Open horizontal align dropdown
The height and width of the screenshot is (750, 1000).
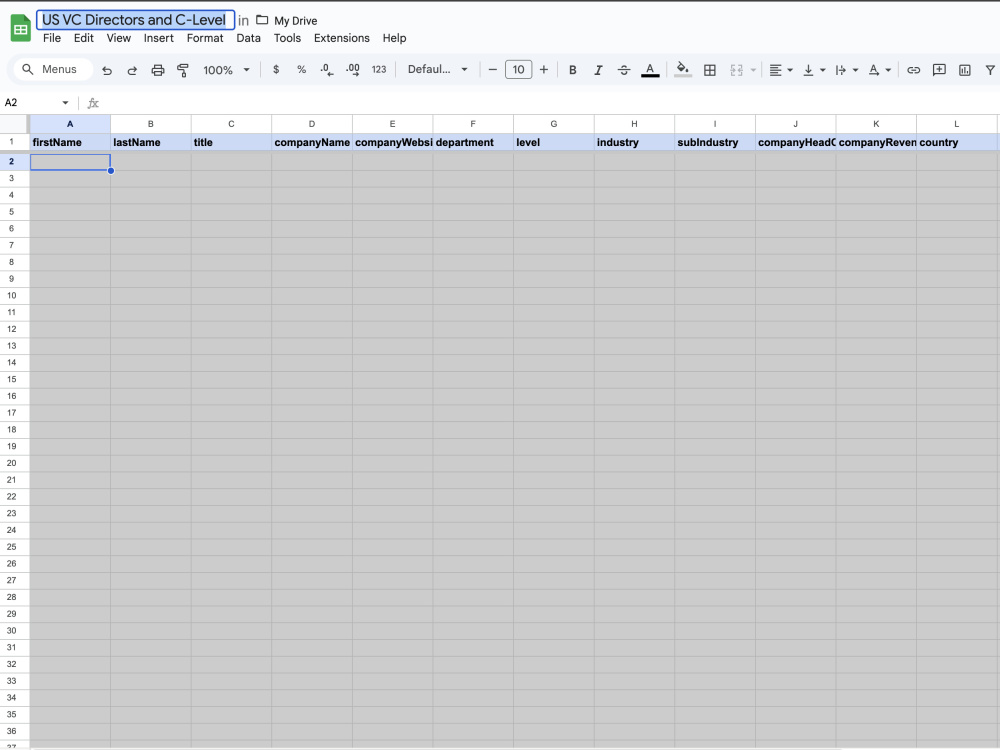[781, 70]
